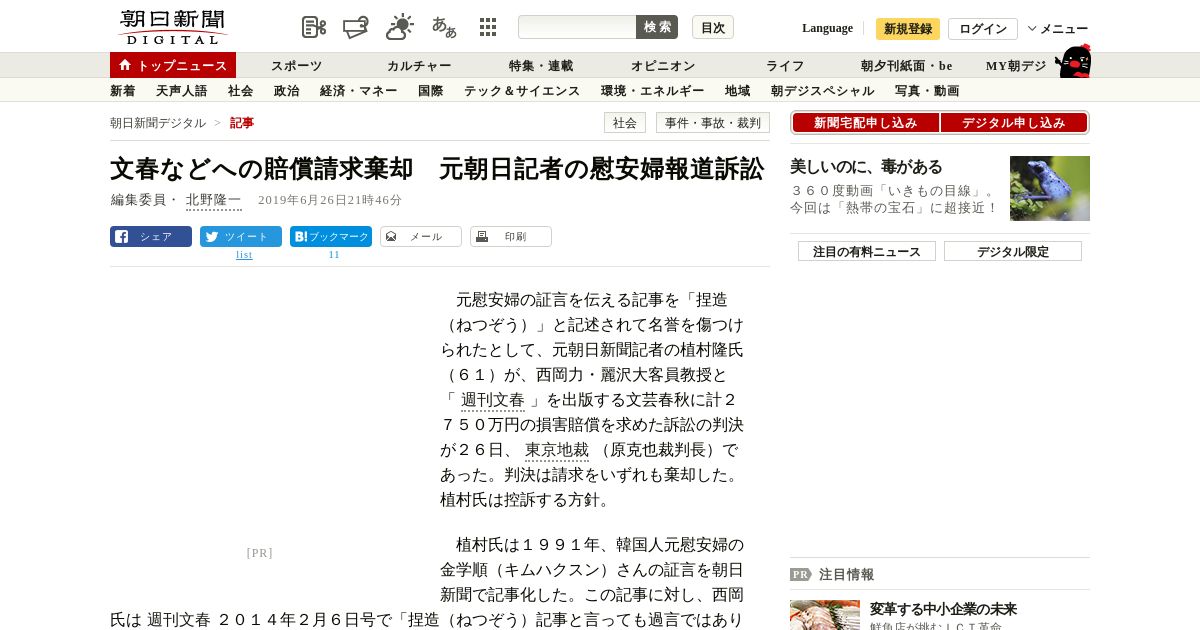Open the blue poison frog thumbnail
The width and height of the screenshot is (1200, 630).
1050,188
